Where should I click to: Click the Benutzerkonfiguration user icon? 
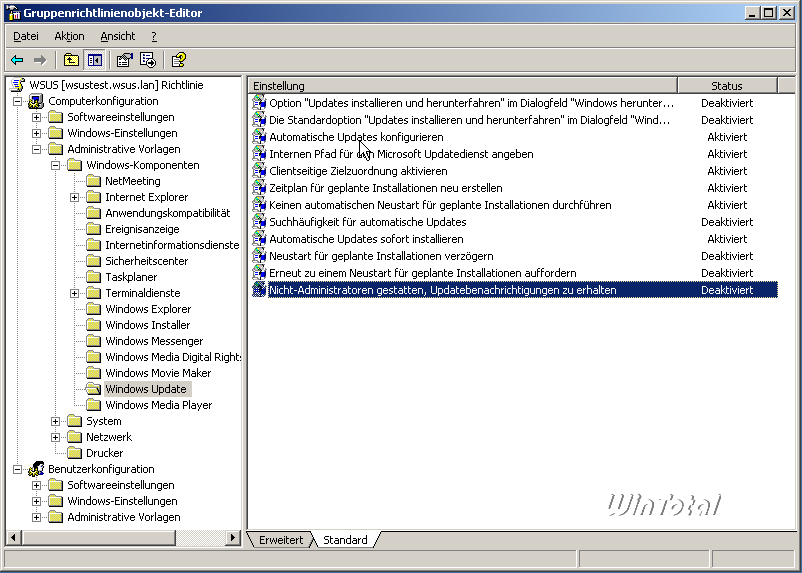tap(36, 469)
